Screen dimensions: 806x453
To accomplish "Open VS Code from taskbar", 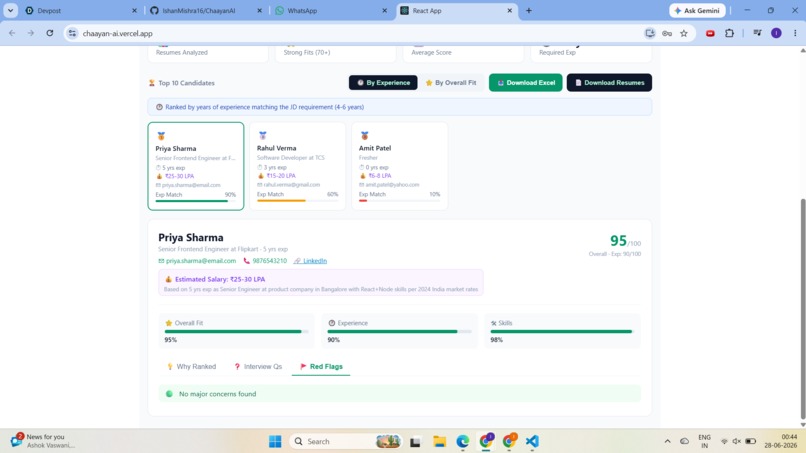I will click(532, 441).
